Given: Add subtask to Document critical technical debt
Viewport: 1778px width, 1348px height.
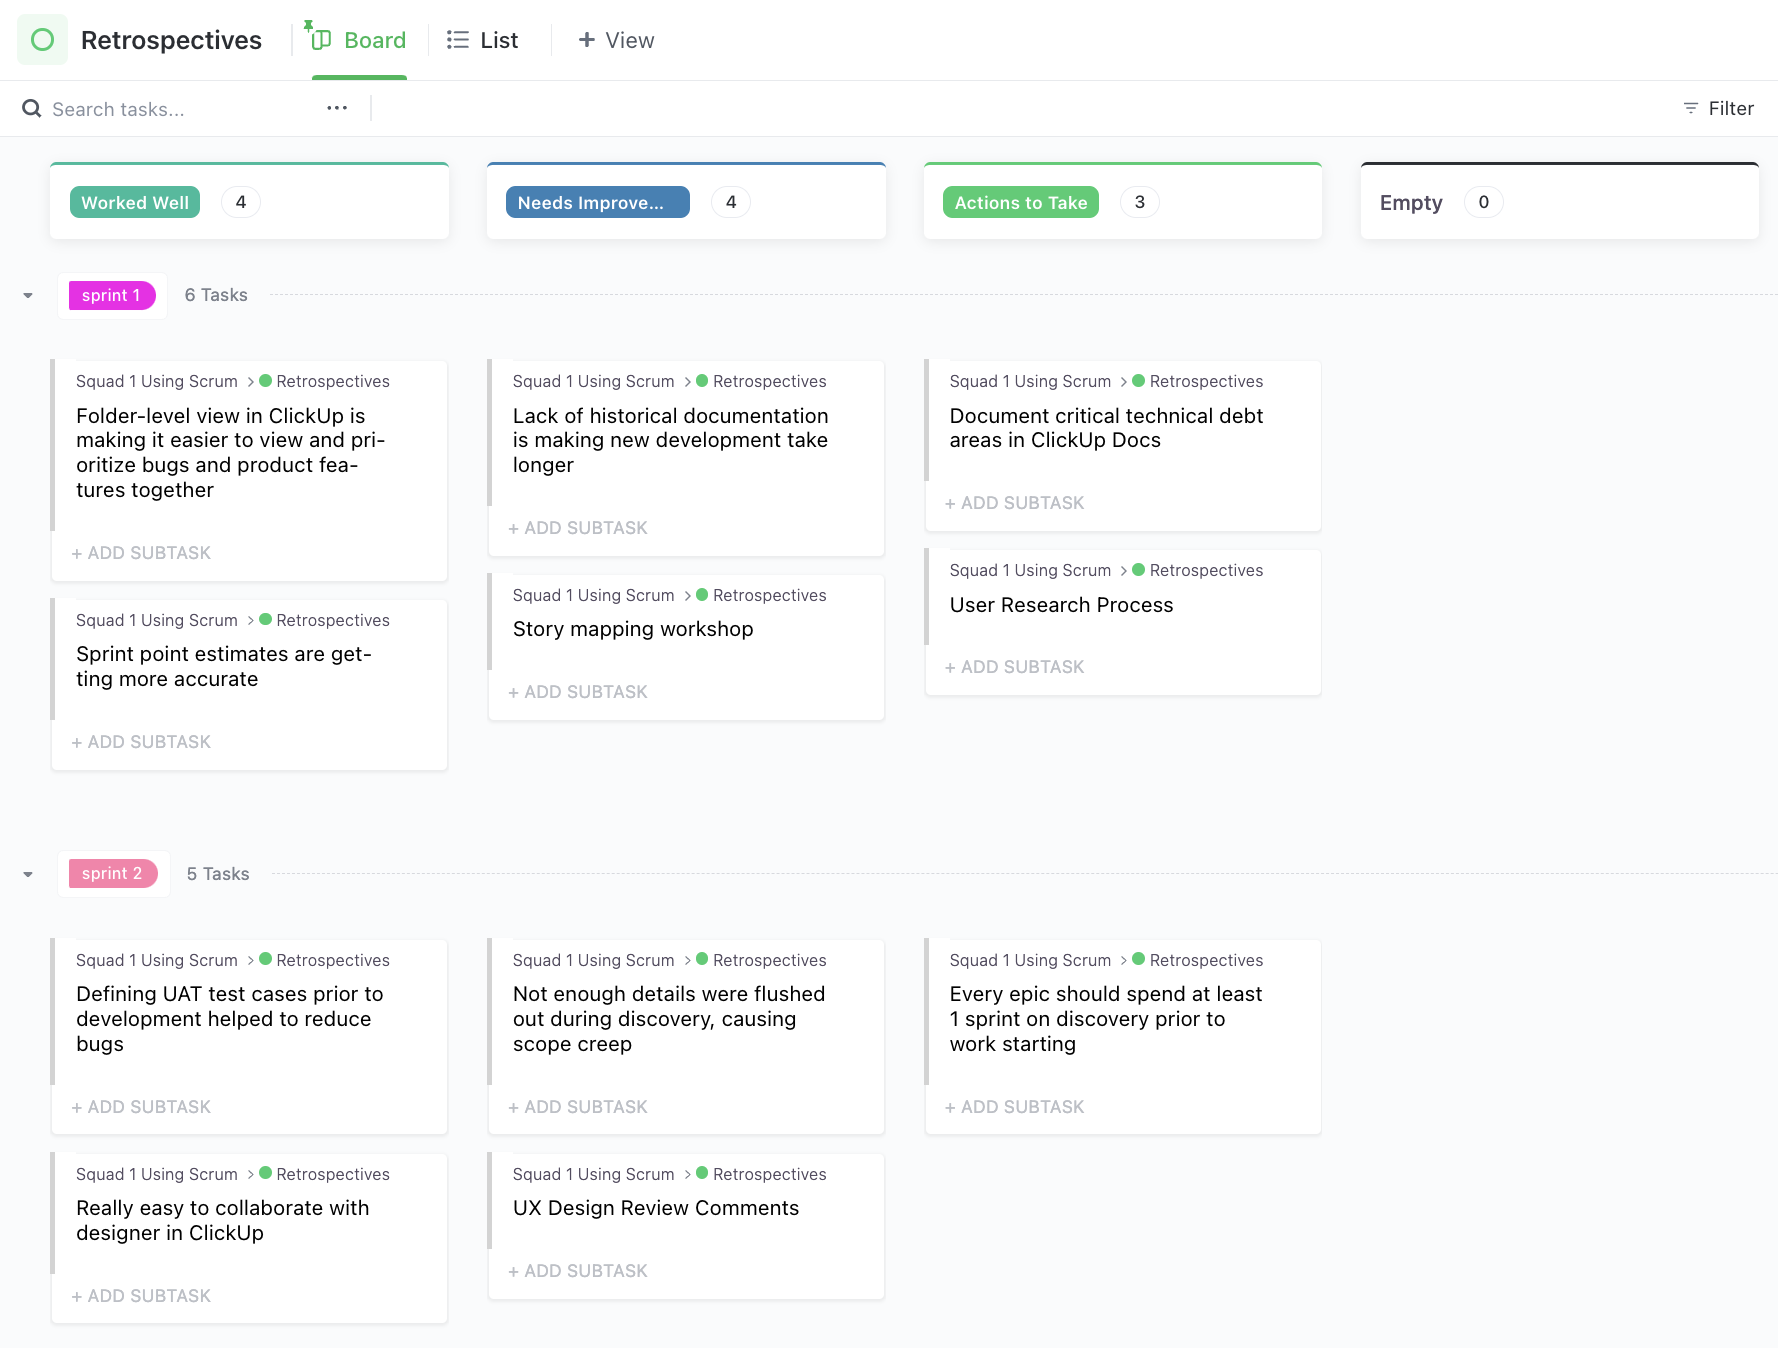Looking at the screenshot, I should point(1015,503).
